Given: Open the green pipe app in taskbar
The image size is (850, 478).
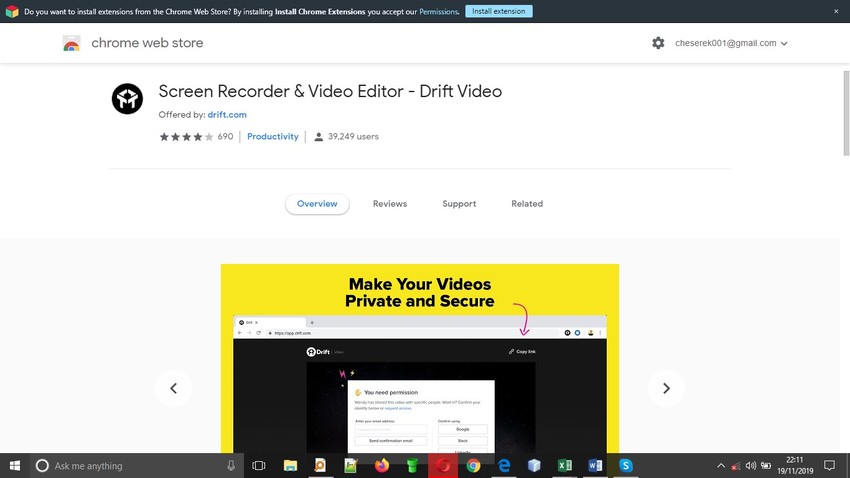Looking at the screenshot, I should pyautogui.click(x=412, y=466).
